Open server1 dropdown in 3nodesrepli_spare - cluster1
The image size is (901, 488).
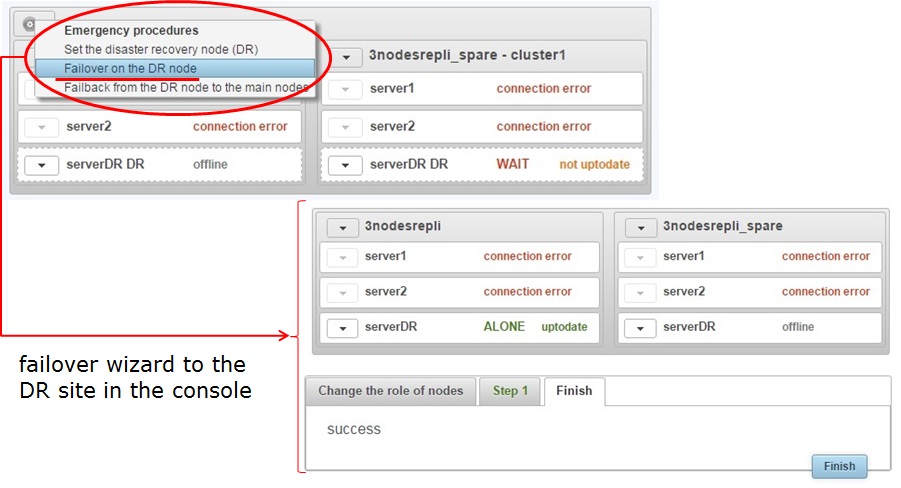point(345,89)
